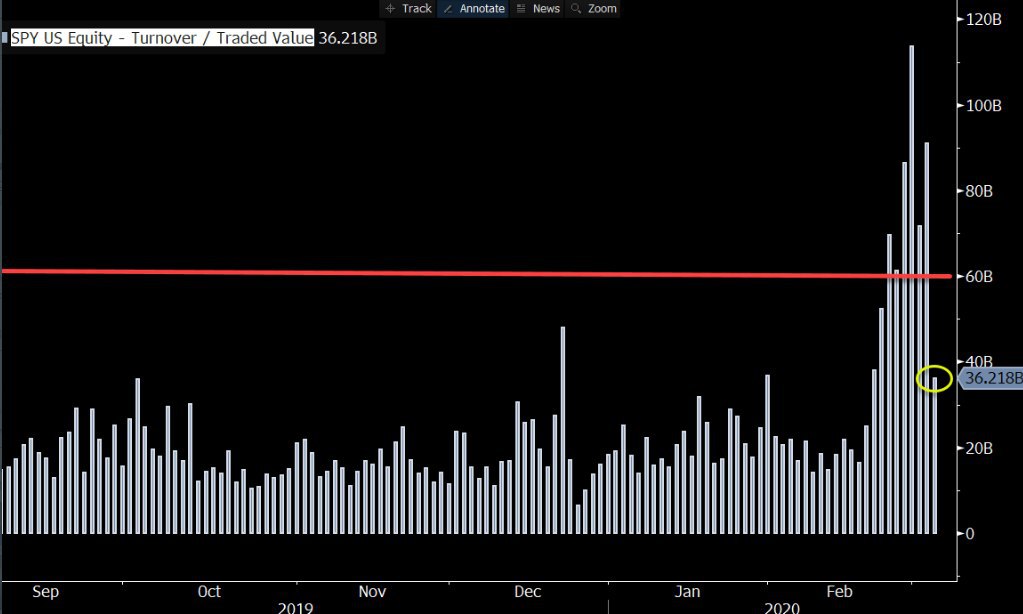Click the 0 y-axis label
Viewport: 1023px width, 614px height.
click(970, 534)
